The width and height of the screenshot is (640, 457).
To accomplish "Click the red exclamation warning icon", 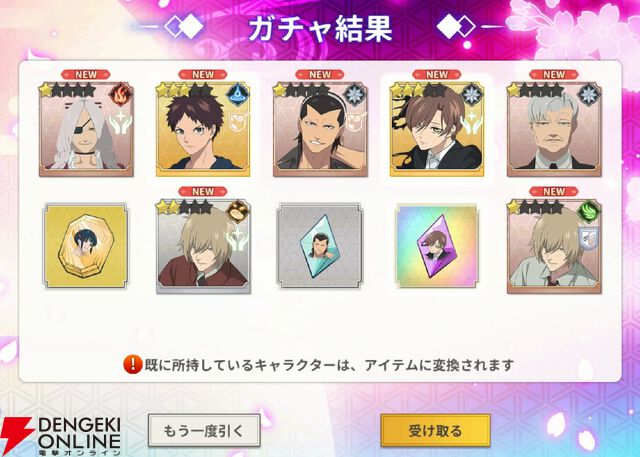I will 133,364.
